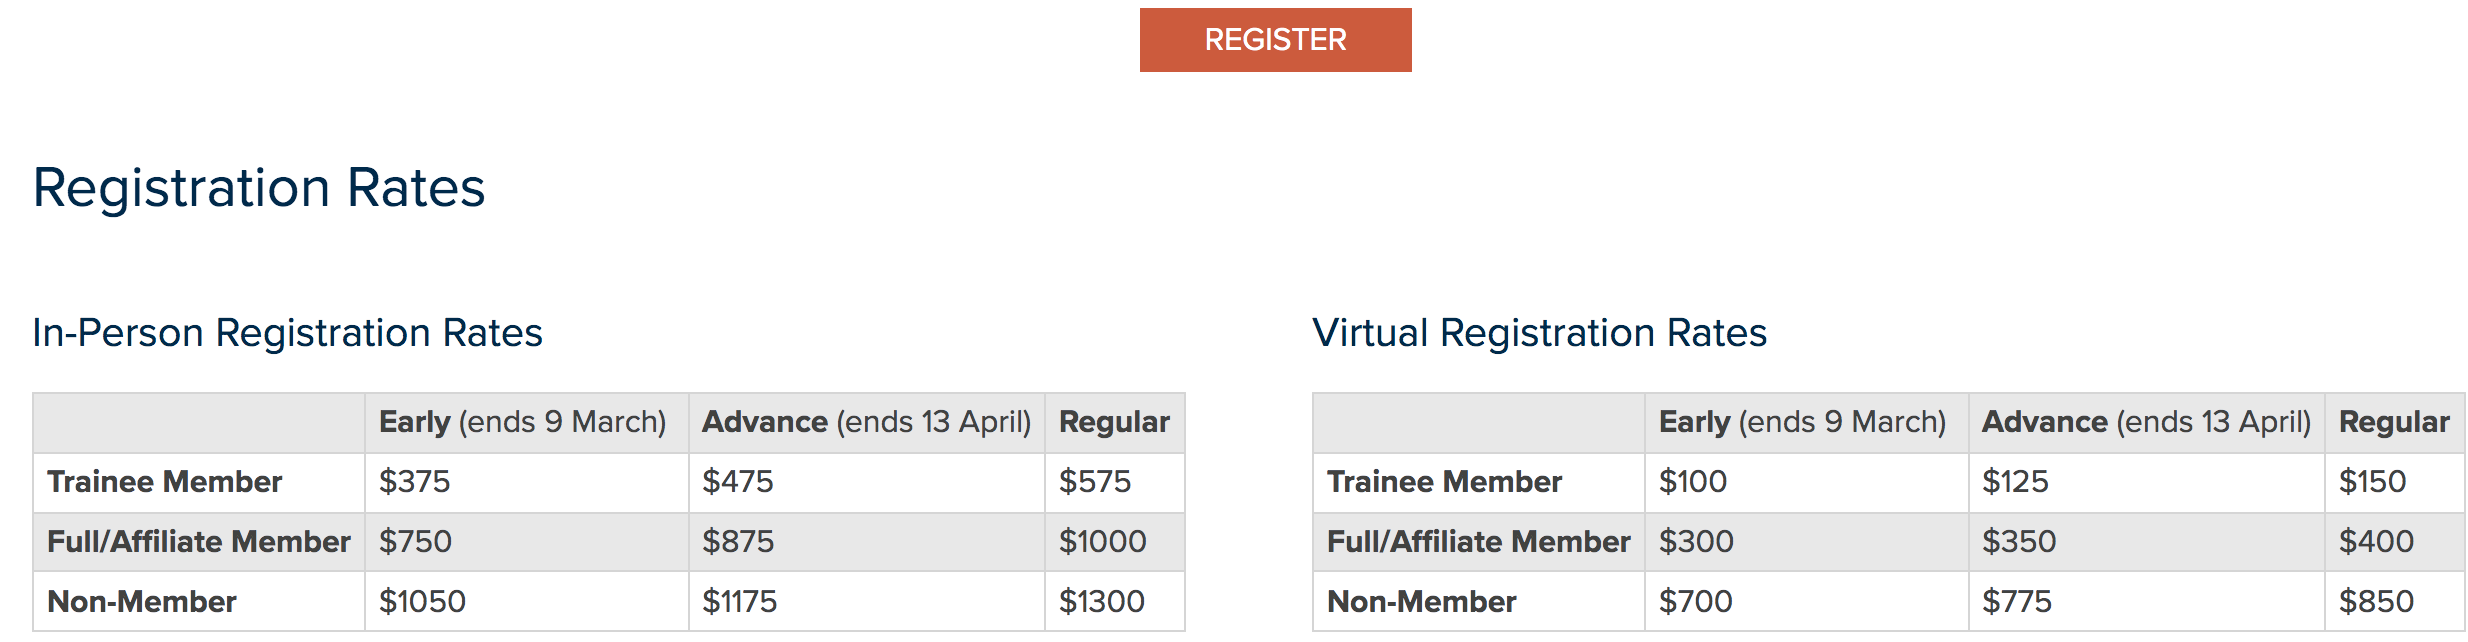Click the In-Person Registration Rates heading
The image size is (2468, 642).
pyautogui.click(x=287, y=333)
